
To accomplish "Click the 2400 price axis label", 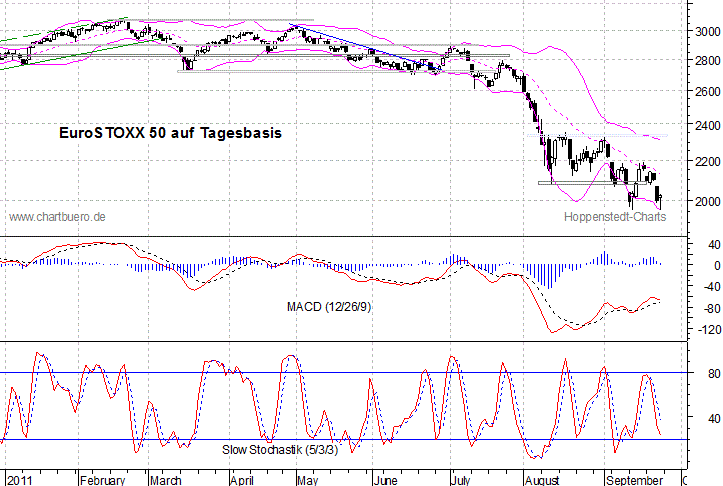I will [x=707, y=125].
